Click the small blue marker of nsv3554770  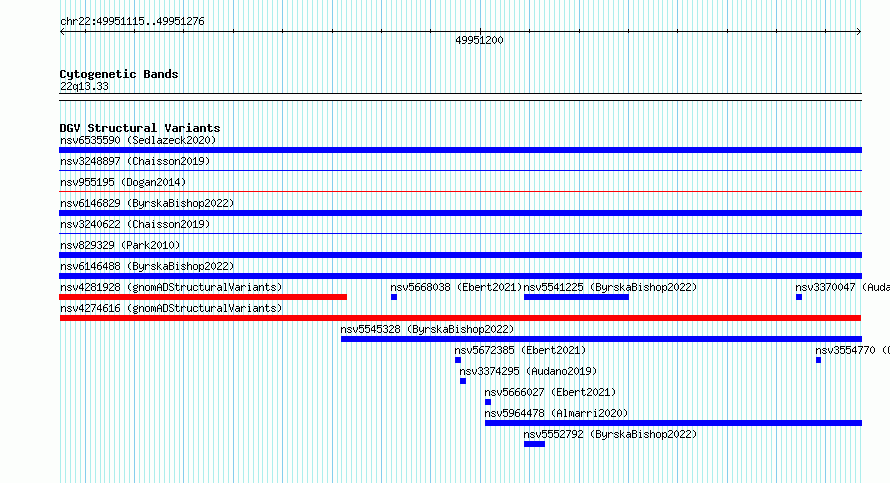[818, 360]
